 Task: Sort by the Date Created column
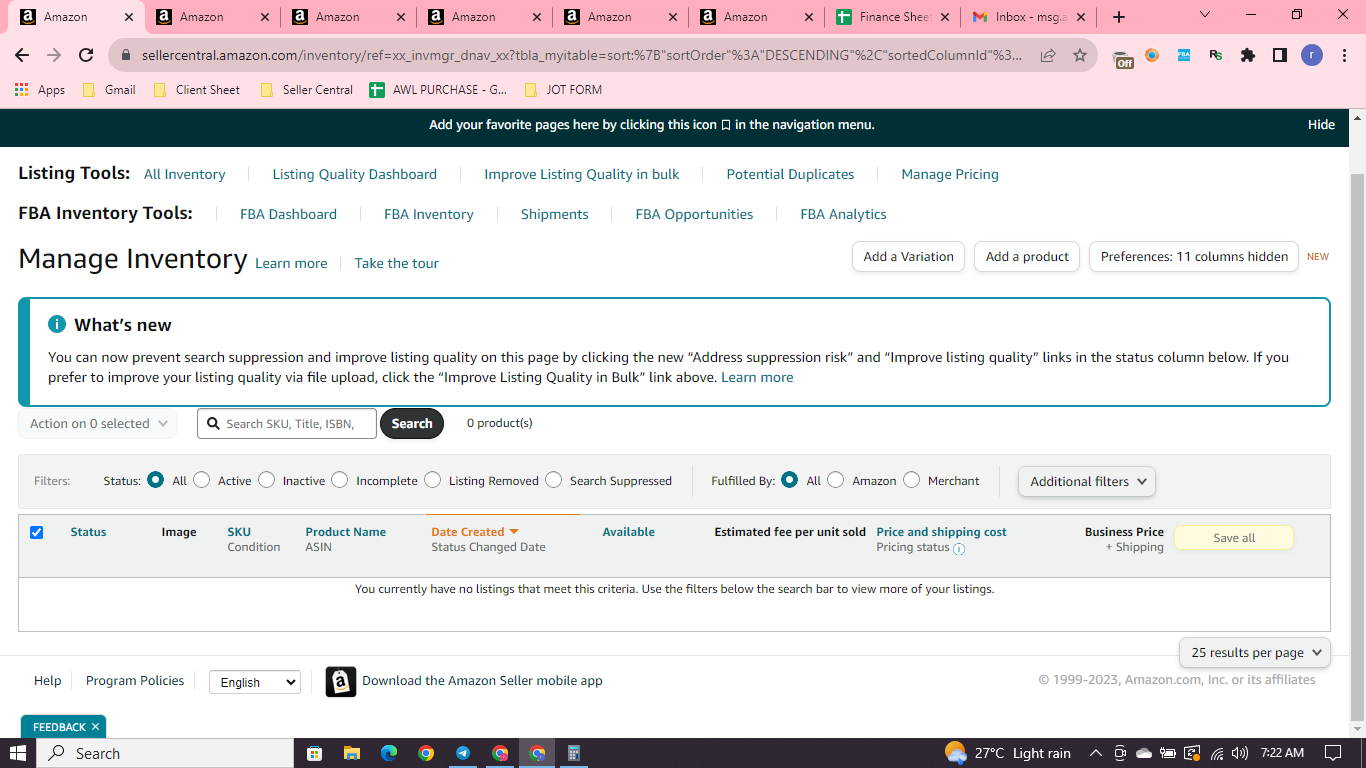click(x=474, y=532)
